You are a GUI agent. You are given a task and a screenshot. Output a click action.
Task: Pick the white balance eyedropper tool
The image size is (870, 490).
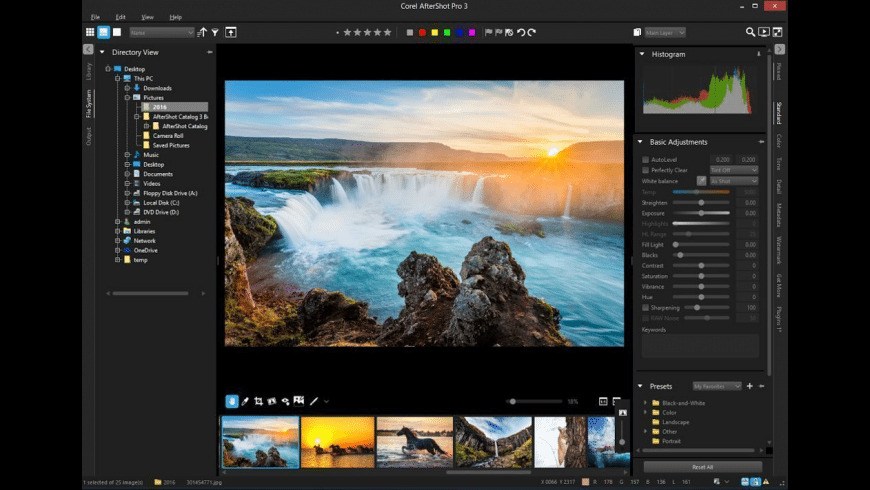pos(245,401)
